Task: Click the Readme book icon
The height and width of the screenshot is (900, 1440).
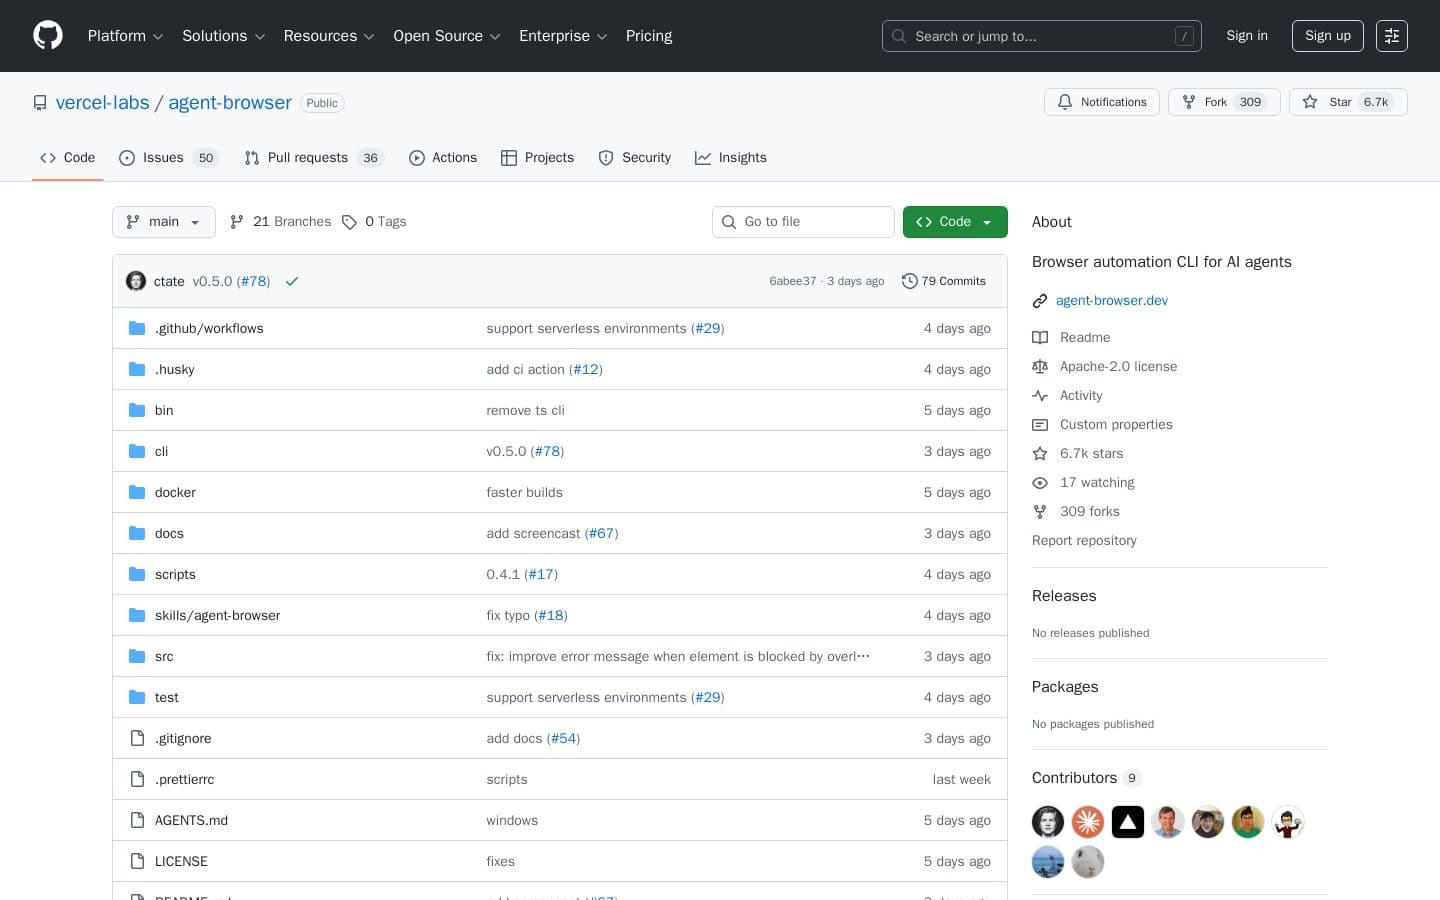Action: pyautogui.click(x=1040, y=337)
